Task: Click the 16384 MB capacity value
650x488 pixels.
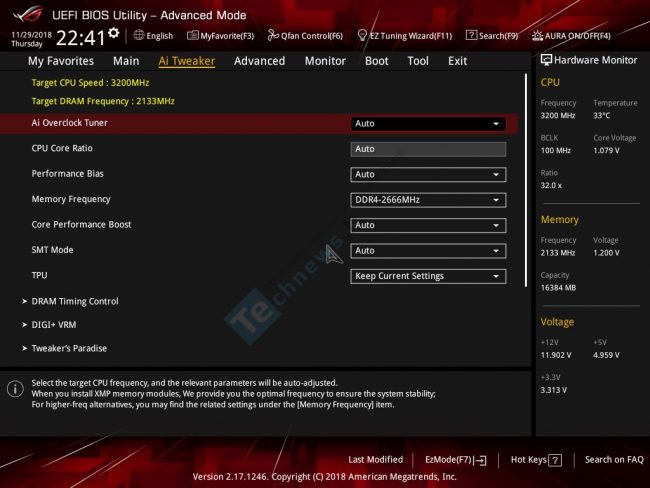Action: click(x=558, y=288)
